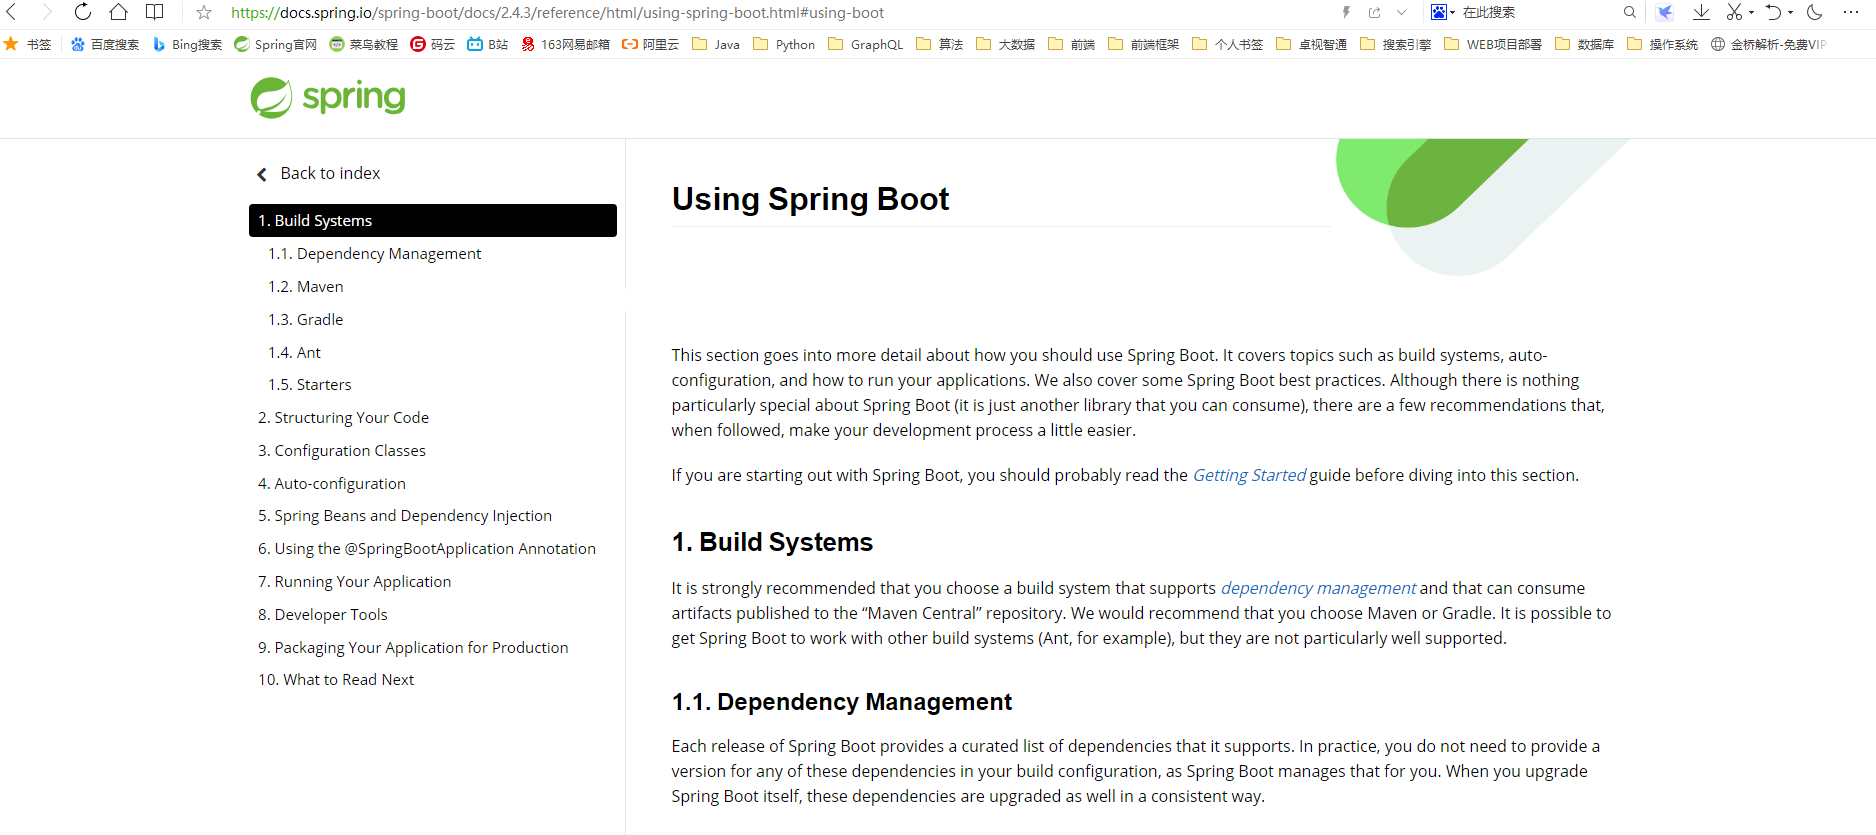Click the Spring logo

coord(328,97)
